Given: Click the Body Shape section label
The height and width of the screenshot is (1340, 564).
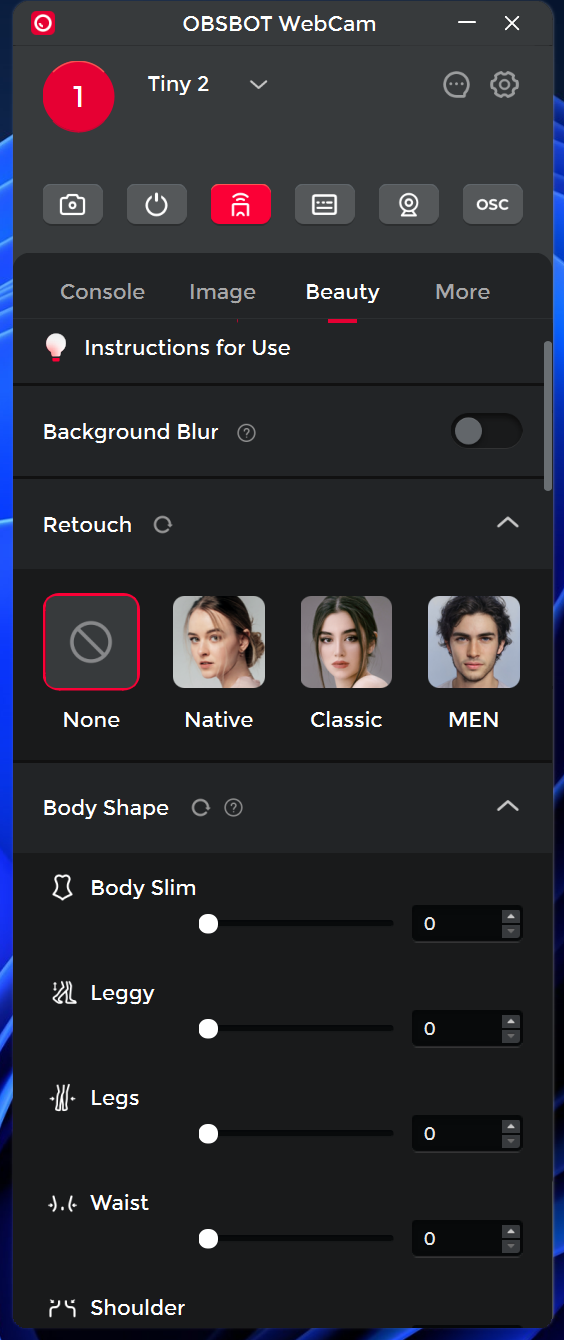Looking at the screenshot, I should coord(106,808).
